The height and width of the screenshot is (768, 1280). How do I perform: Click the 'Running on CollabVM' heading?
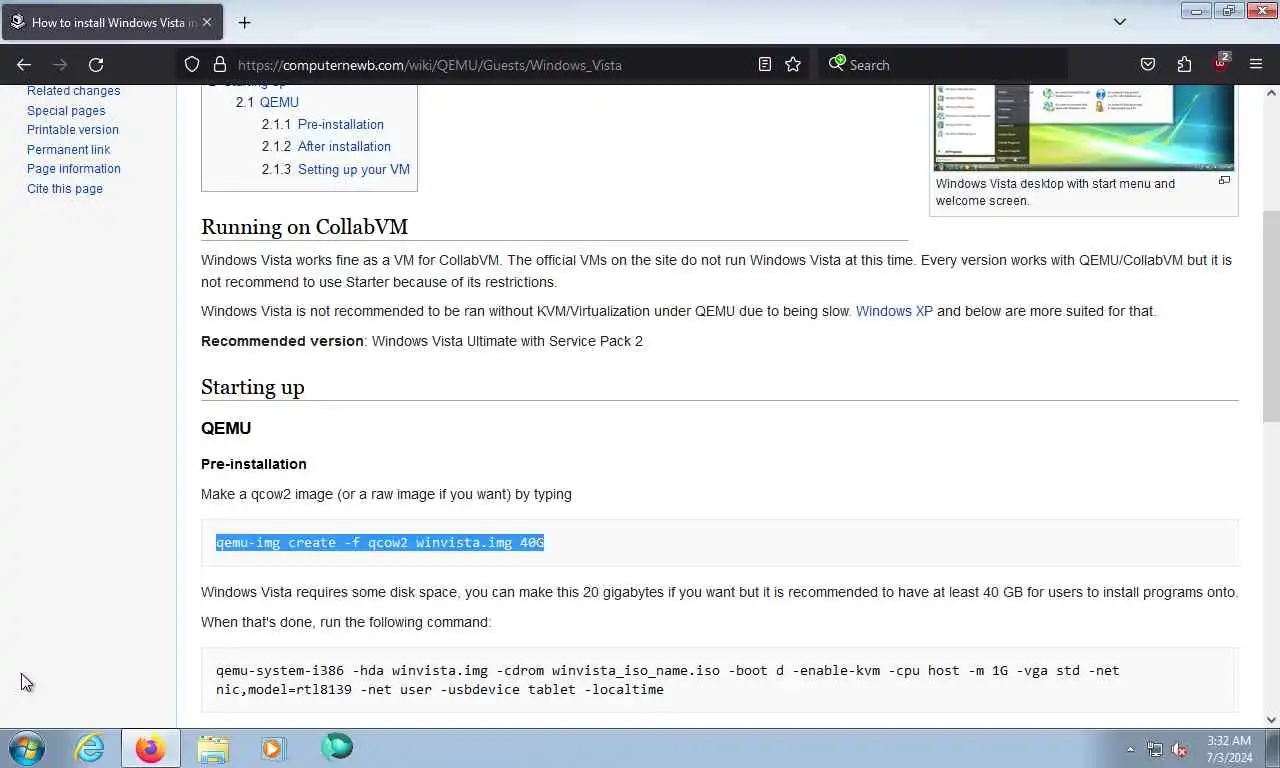point(304,227)
